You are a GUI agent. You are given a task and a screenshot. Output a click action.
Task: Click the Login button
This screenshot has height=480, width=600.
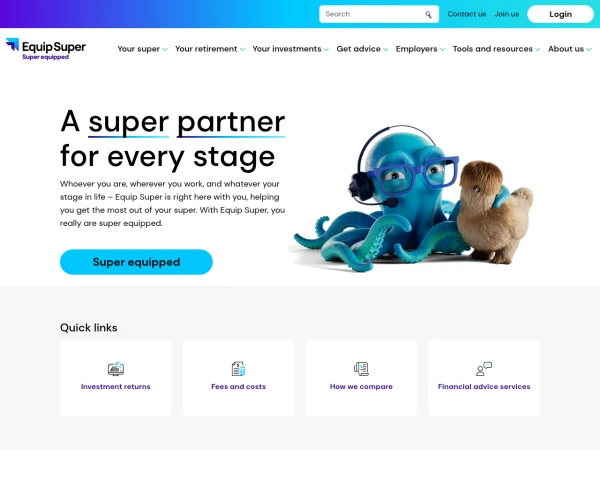[560, 14]
